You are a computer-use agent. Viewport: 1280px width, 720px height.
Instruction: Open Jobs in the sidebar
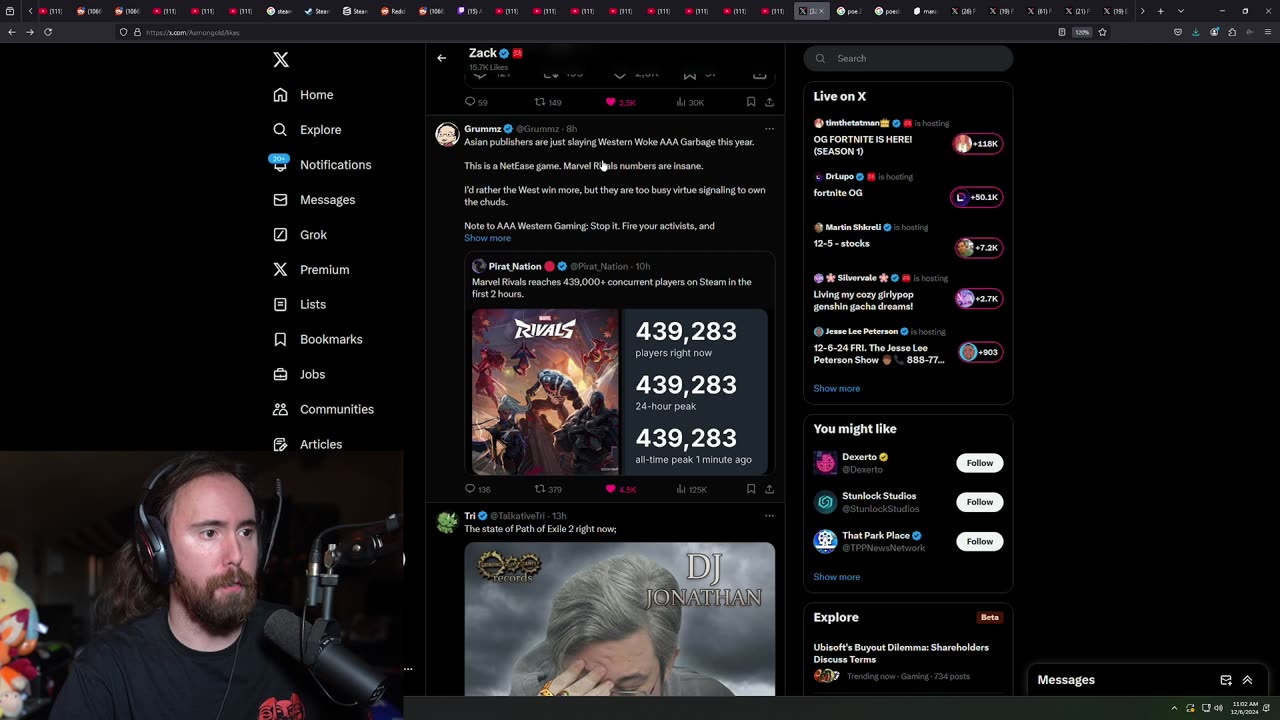298,374
